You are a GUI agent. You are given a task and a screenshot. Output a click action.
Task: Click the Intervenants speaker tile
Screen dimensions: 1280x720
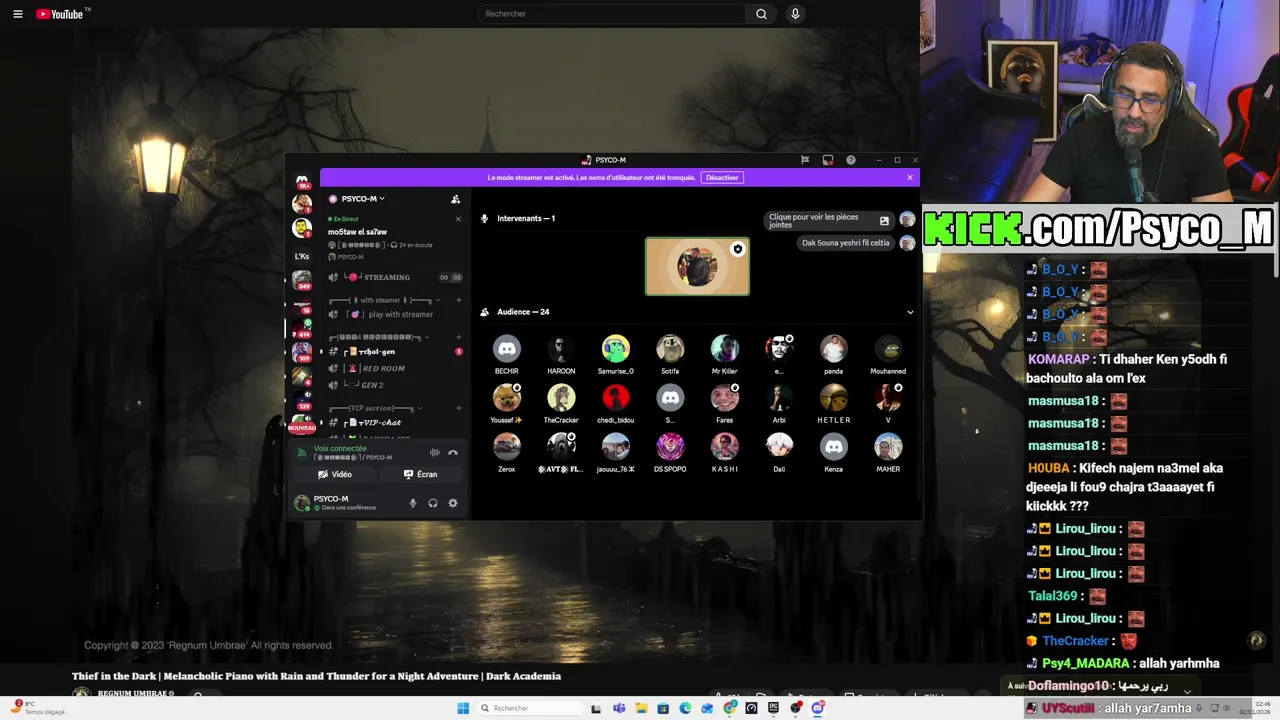(697, 266)
